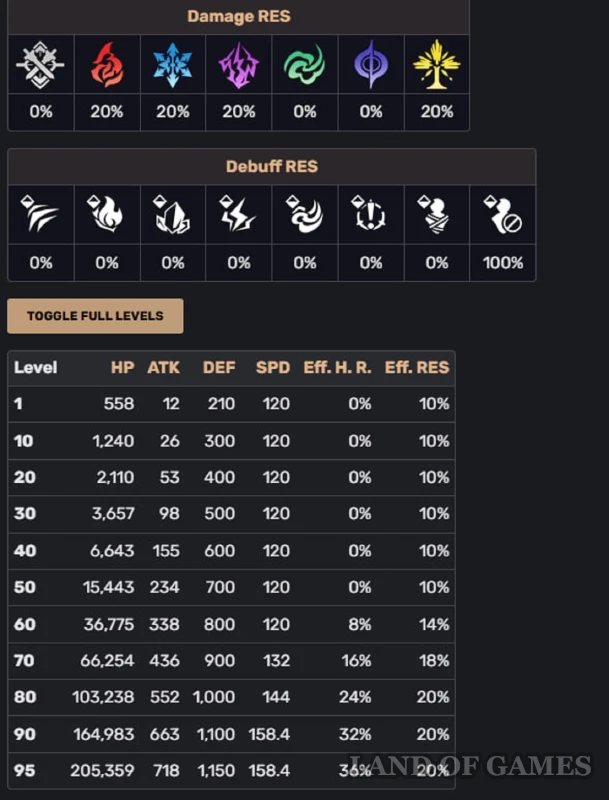
Task: Click the Physical damage RES crossed-swords icon
Action: tap(40, 65)
